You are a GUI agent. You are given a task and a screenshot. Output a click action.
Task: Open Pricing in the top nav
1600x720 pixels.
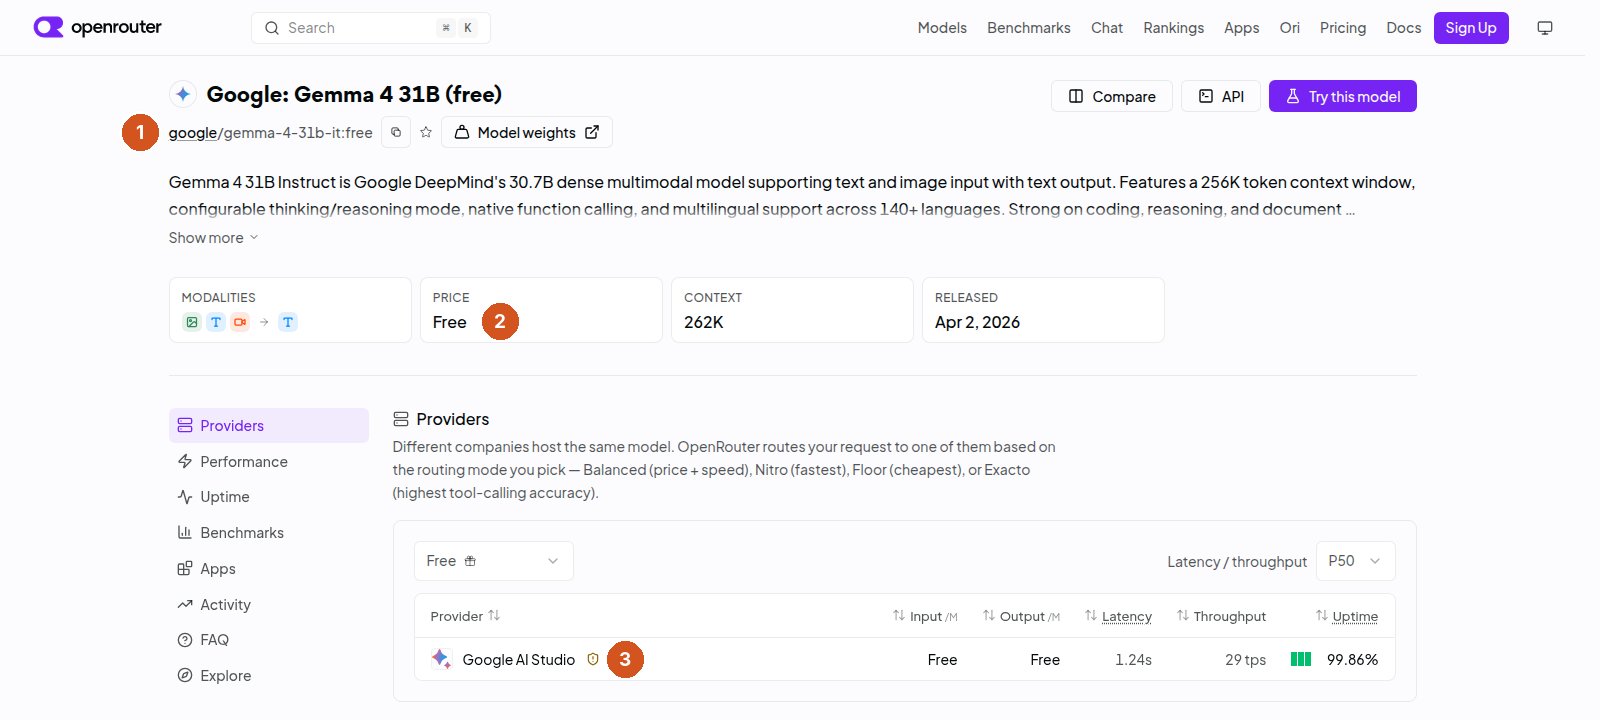1342,28
